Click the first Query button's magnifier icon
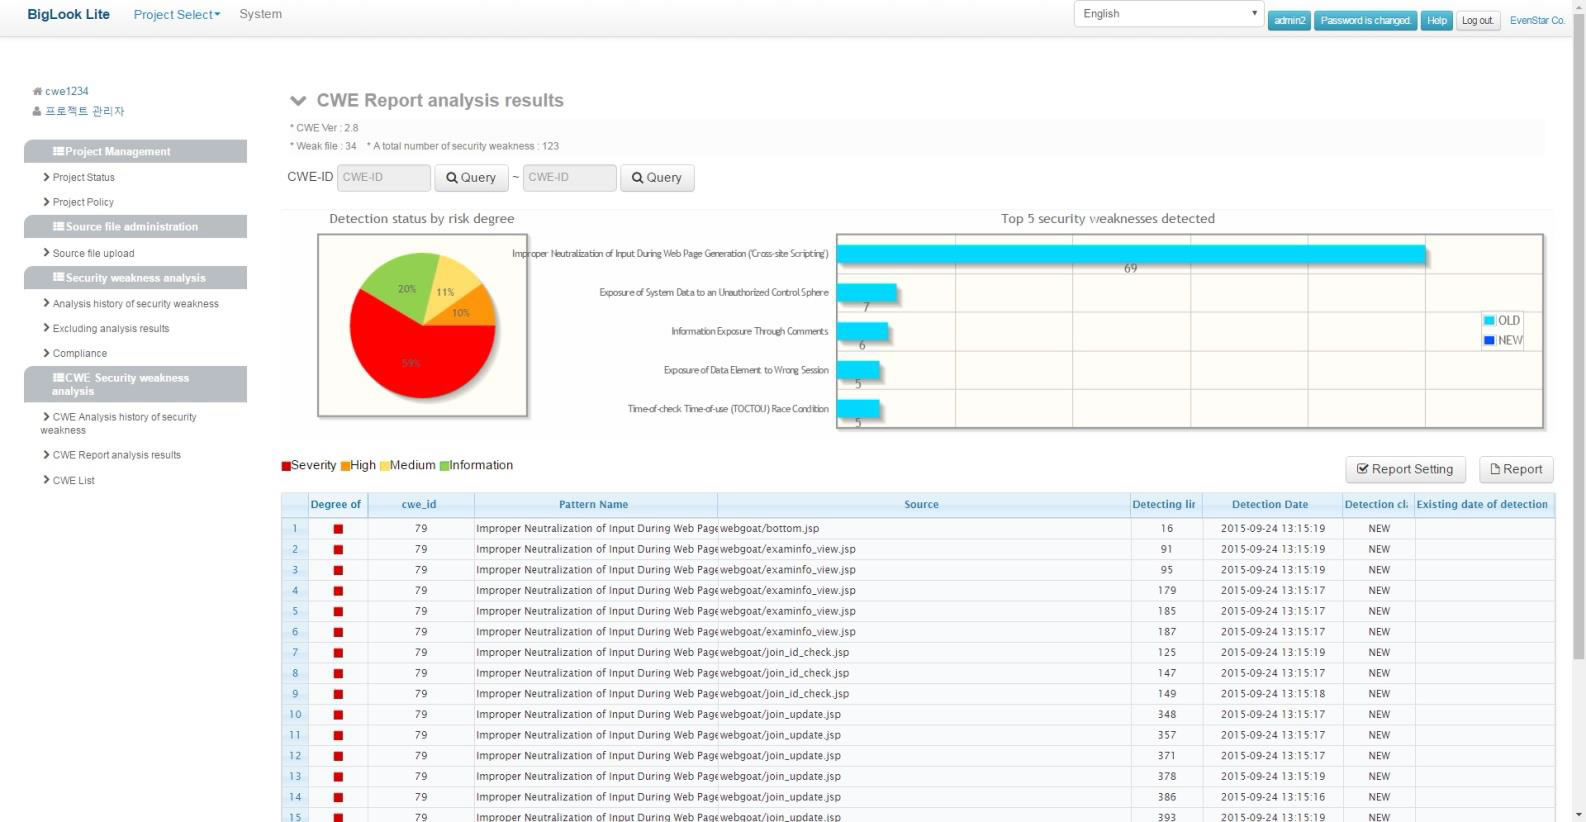This screenshot has height=822, width=1586. tap(451, 178)
